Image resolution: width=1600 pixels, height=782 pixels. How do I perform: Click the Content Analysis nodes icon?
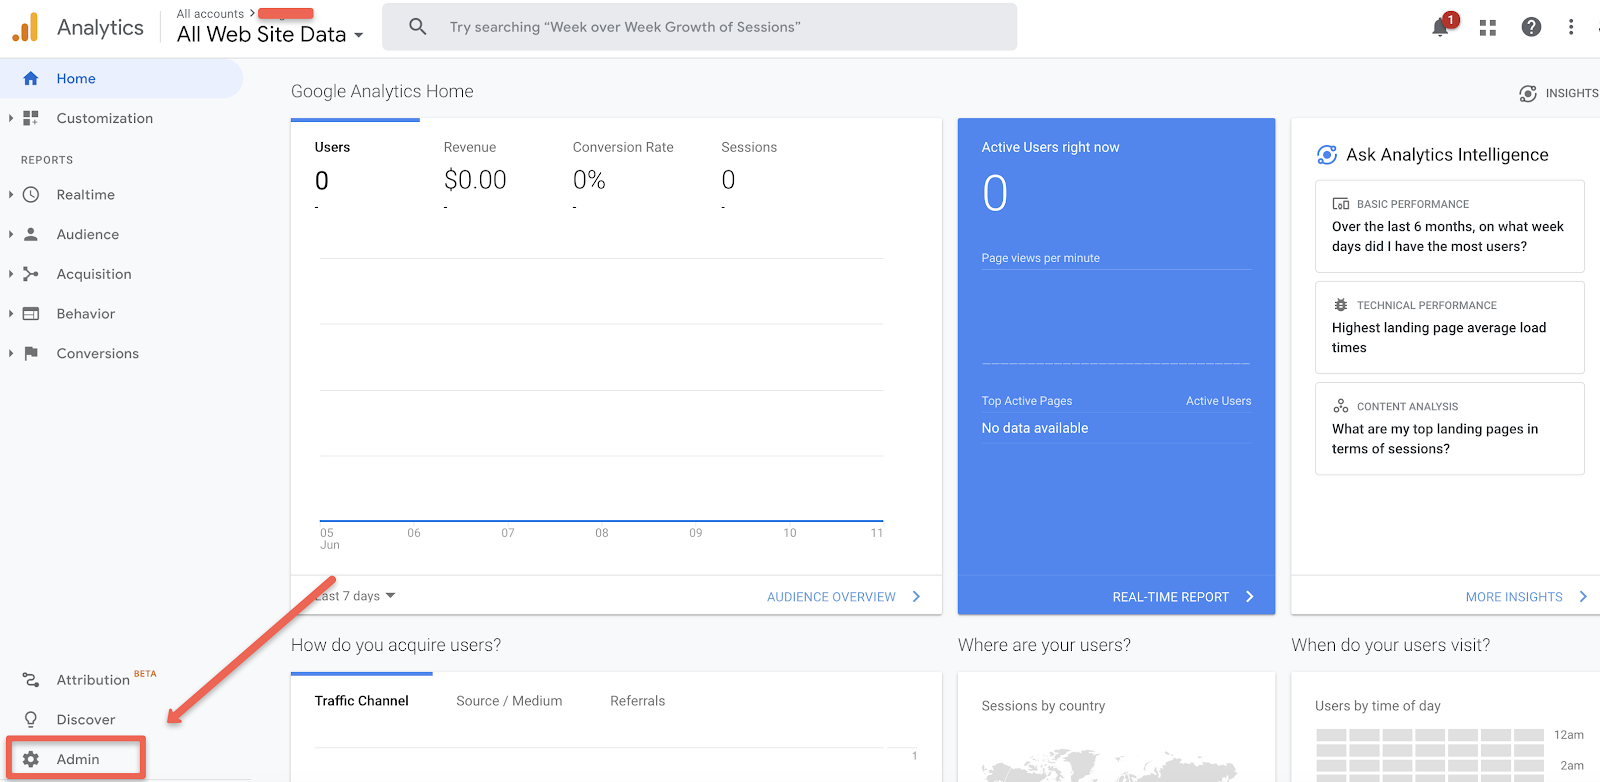tap(1341, 406)
